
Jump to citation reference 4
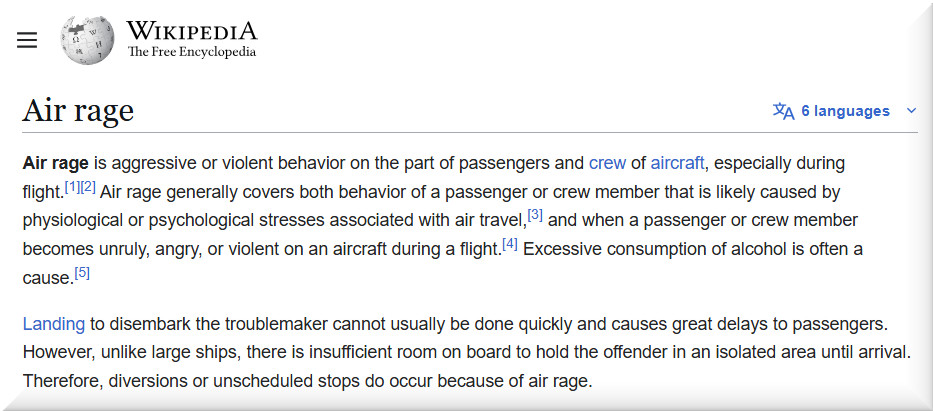[x=510, y=243]
